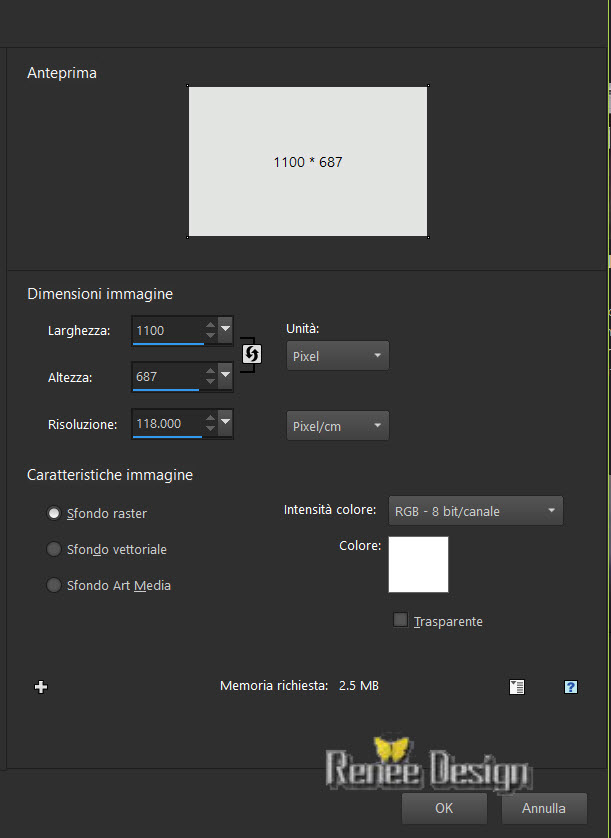Click the Dimensioni immagine heading

pyautogui.click(x=100, y=294)
